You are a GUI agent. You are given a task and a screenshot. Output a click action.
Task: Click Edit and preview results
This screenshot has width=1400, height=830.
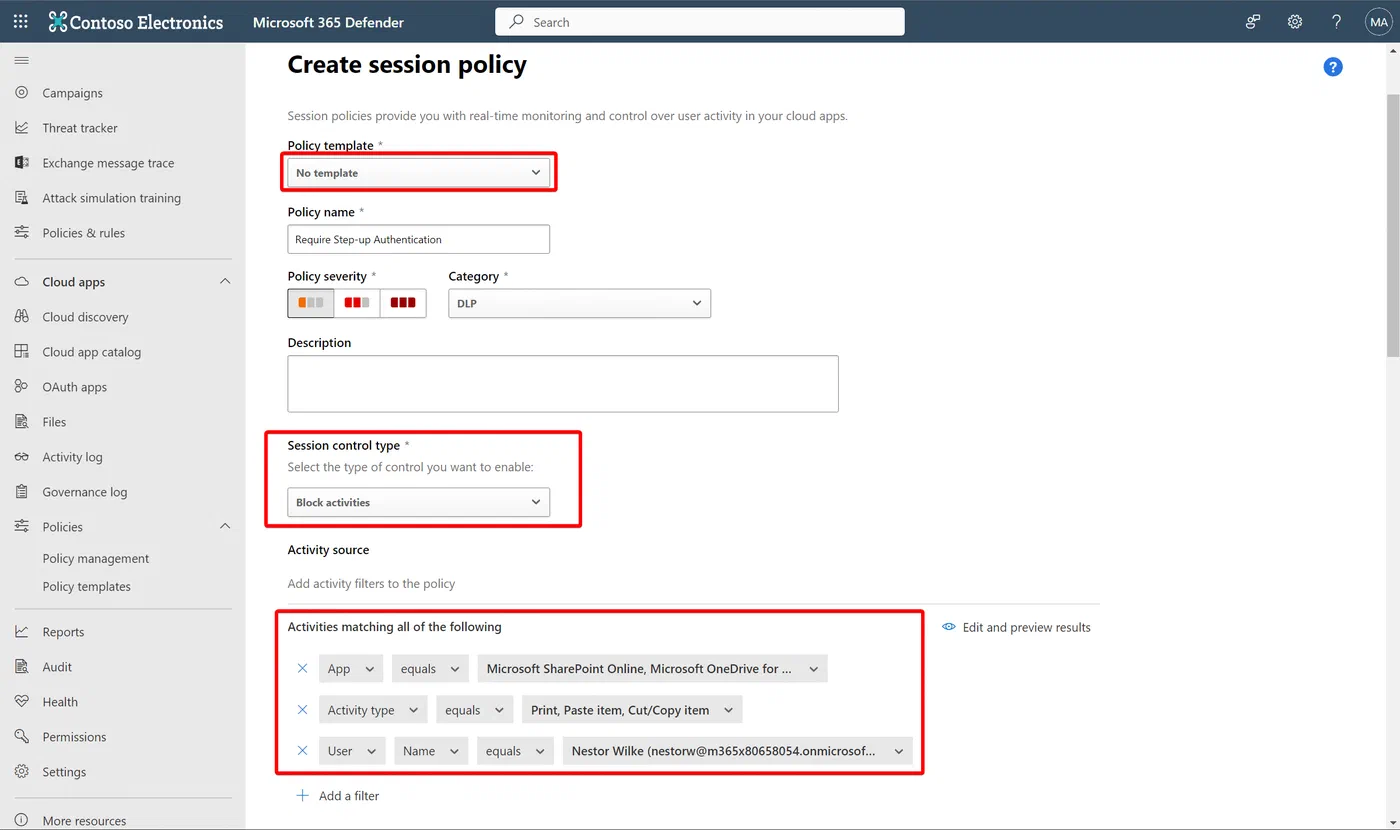(x=1016, y=628)
